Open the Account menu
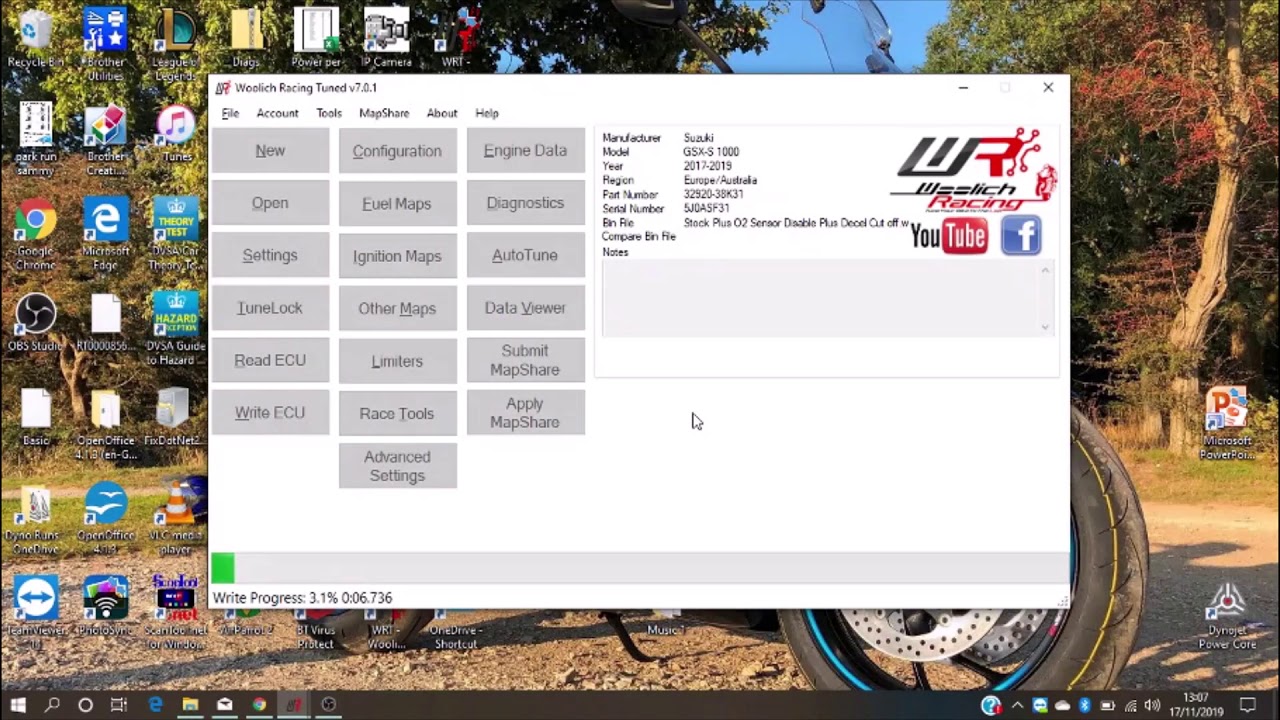 pyautogui.click(x=277, y=113)
